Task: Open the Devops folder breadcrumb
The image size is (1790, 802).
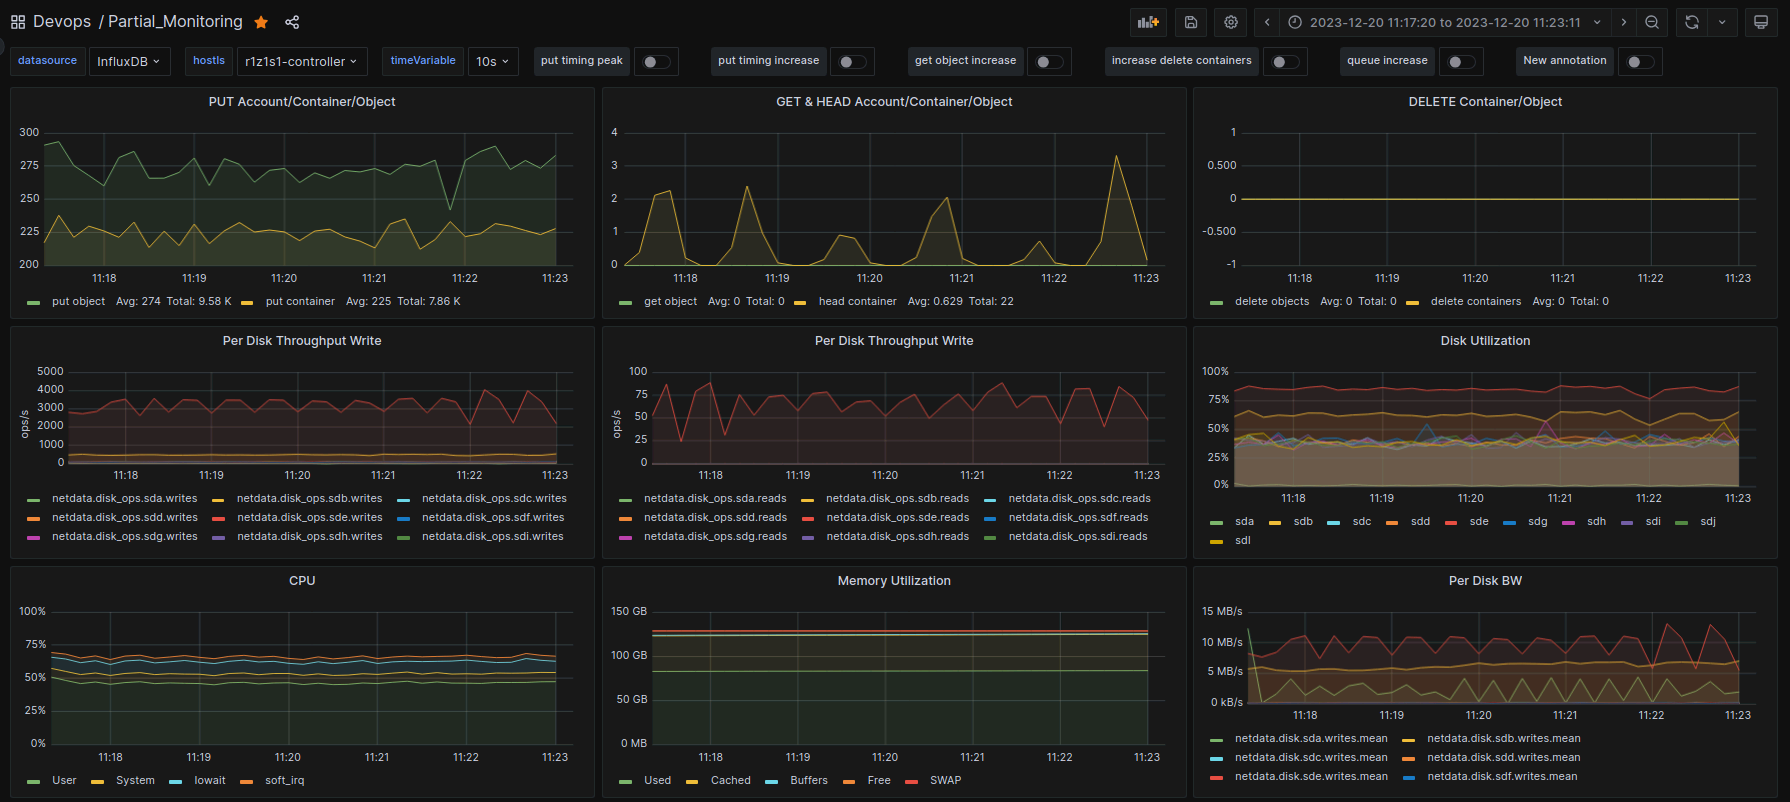Action: (62, 22)
